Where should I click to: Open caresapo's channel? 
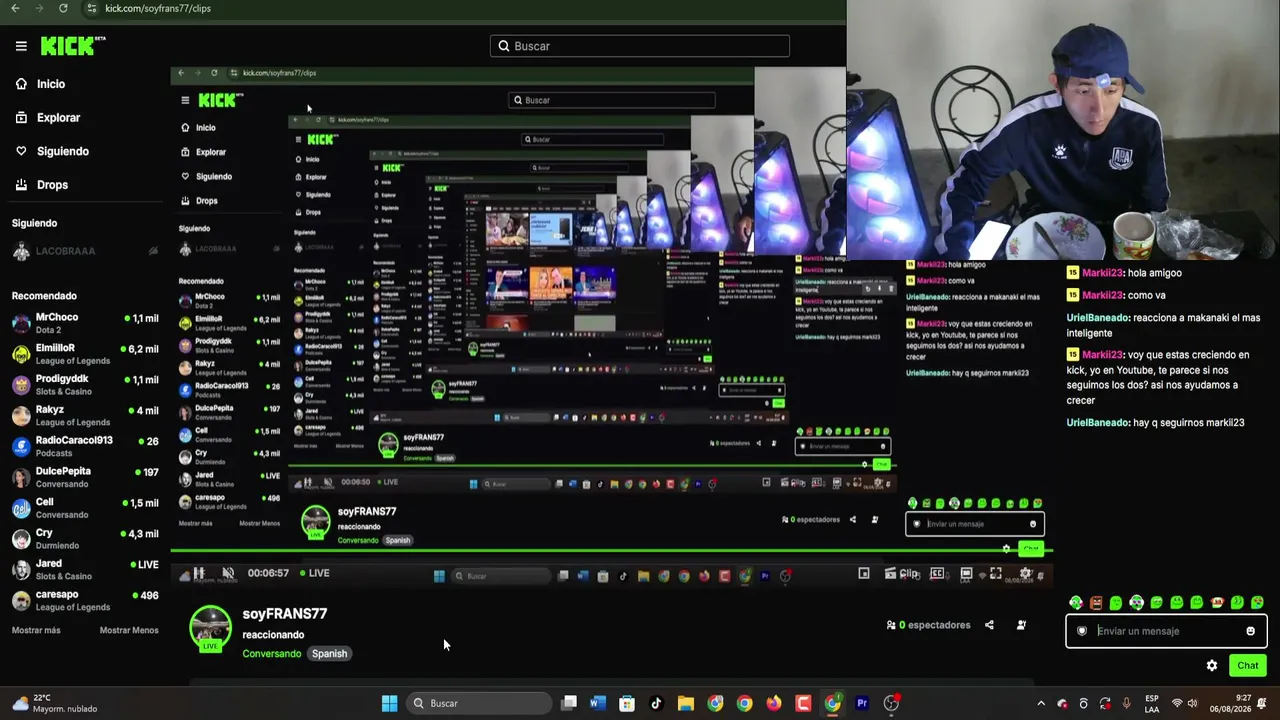85,600
